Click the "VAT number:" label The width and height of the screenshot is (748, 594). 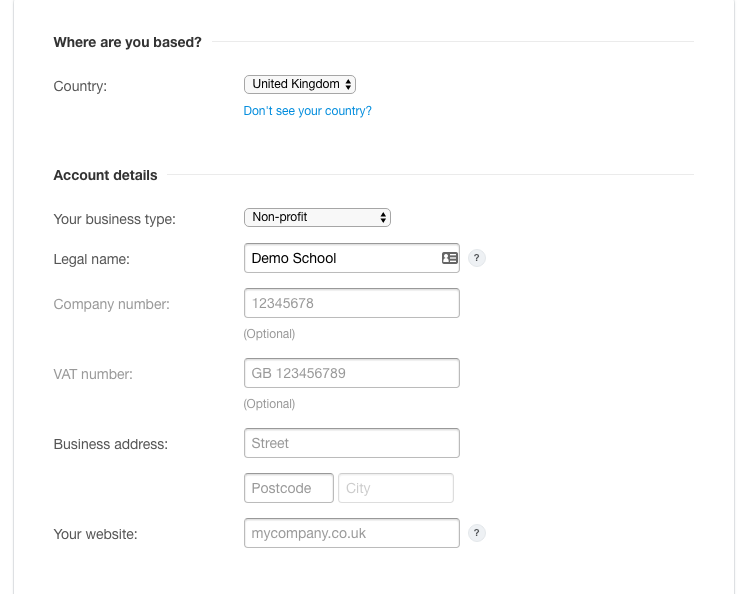[x=93, y=374]
